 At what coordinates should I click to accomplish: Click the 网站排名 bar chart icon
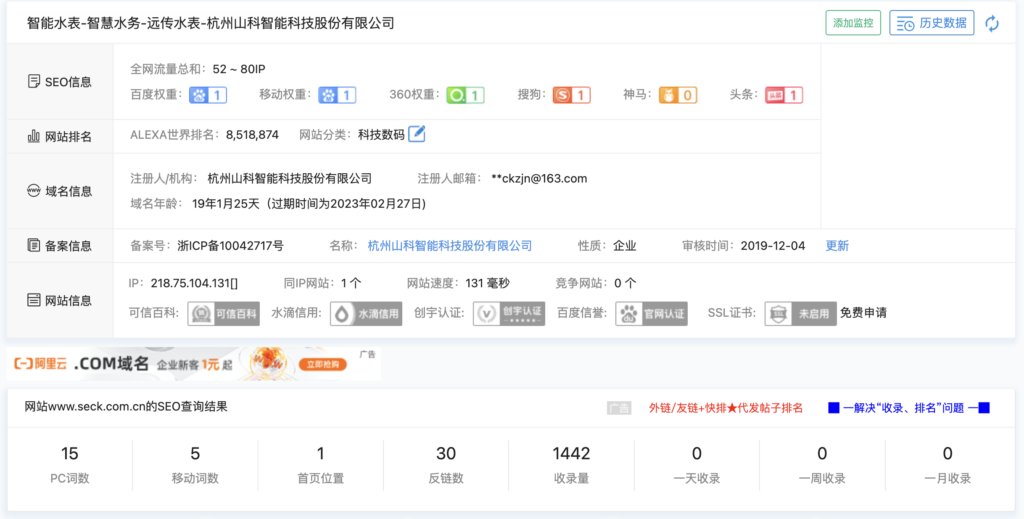(34, 136)
